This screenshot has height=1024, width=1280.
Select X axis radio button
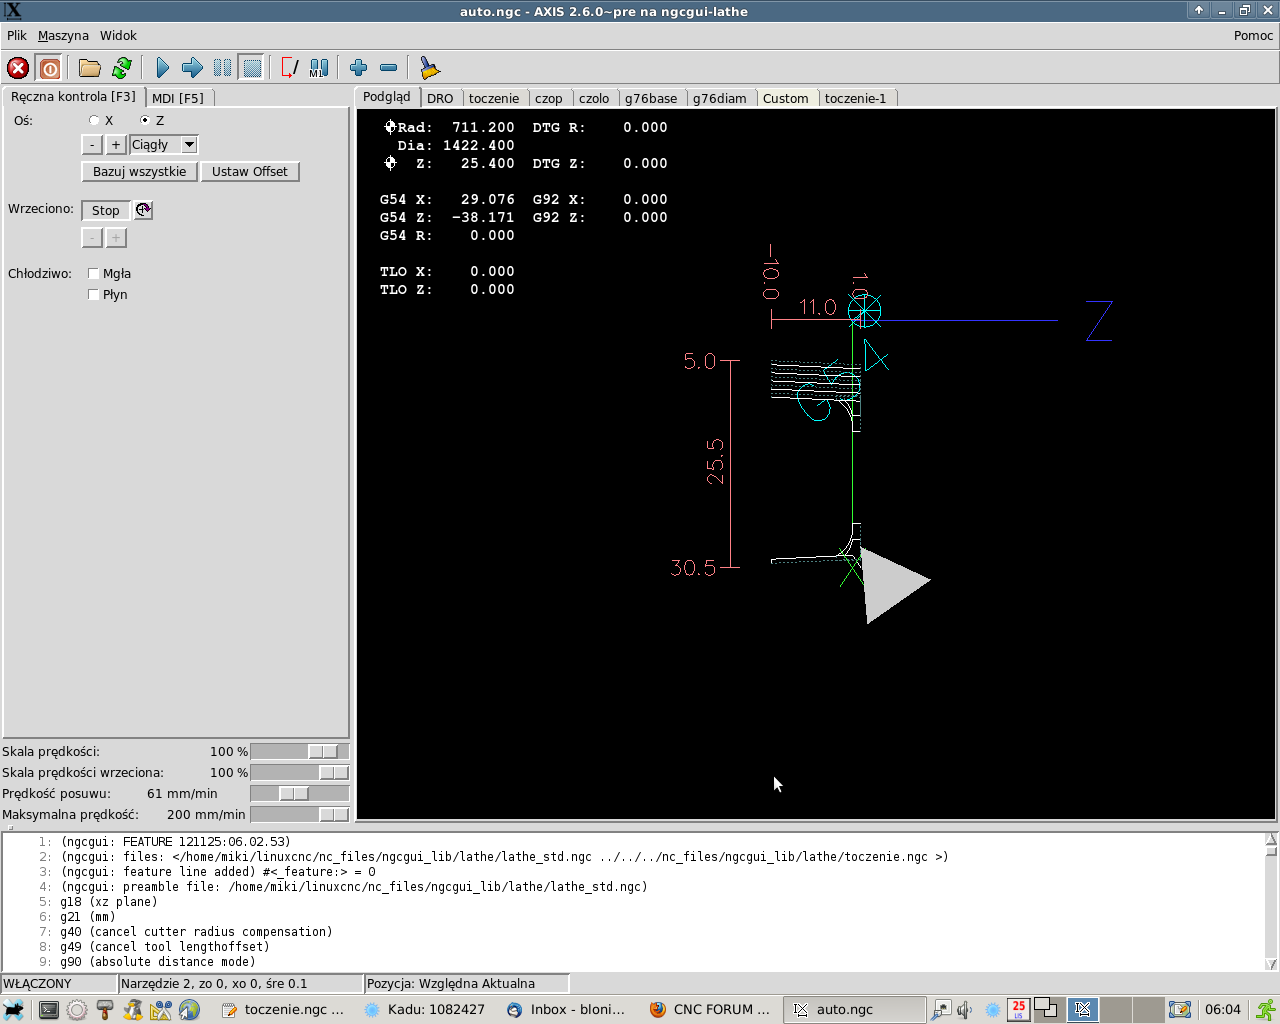coord(94,120)
